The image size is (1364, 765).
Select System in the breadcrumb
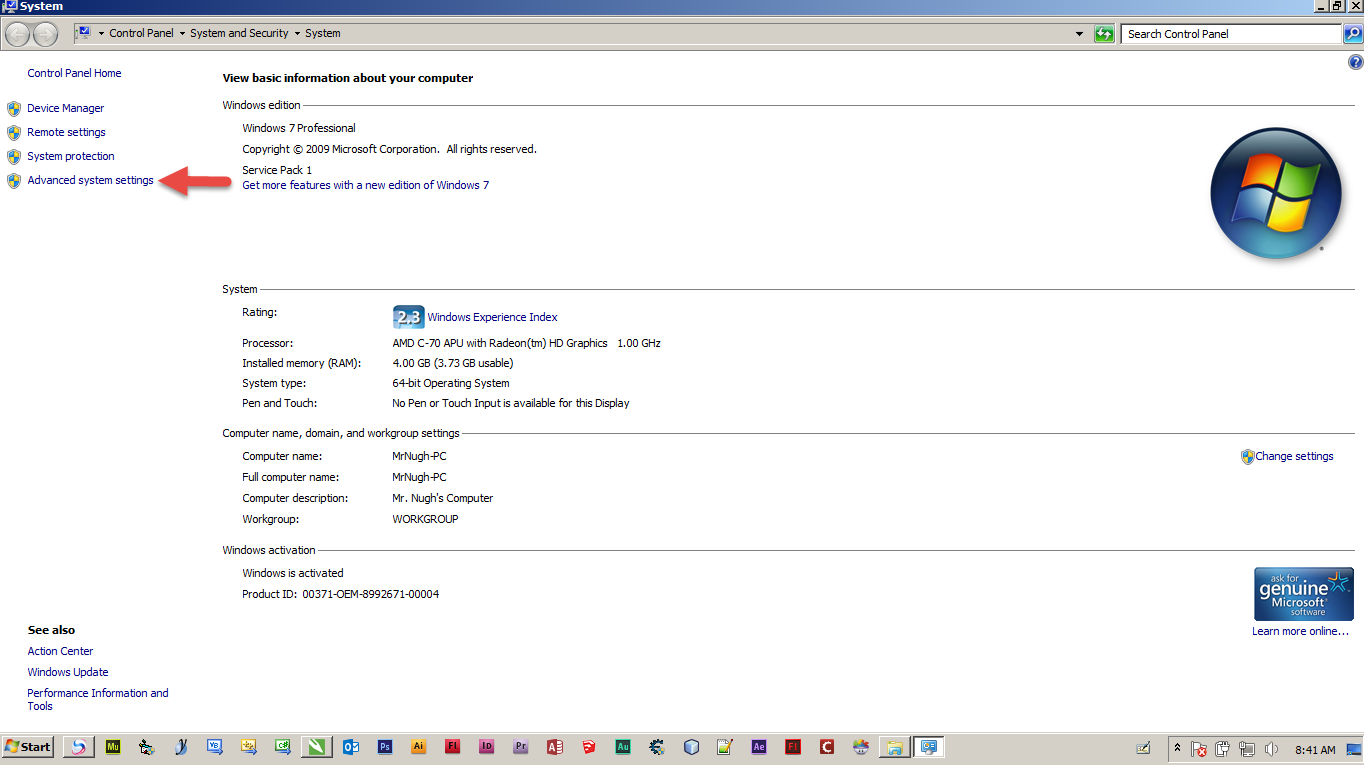coord(323,33)
